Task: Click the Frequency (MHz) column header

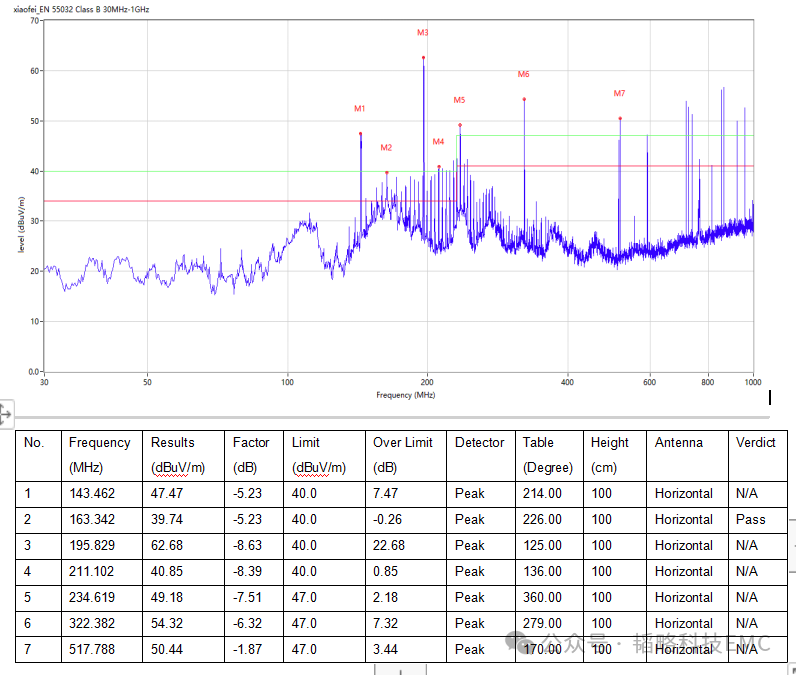Action: (x=99, y=455)
